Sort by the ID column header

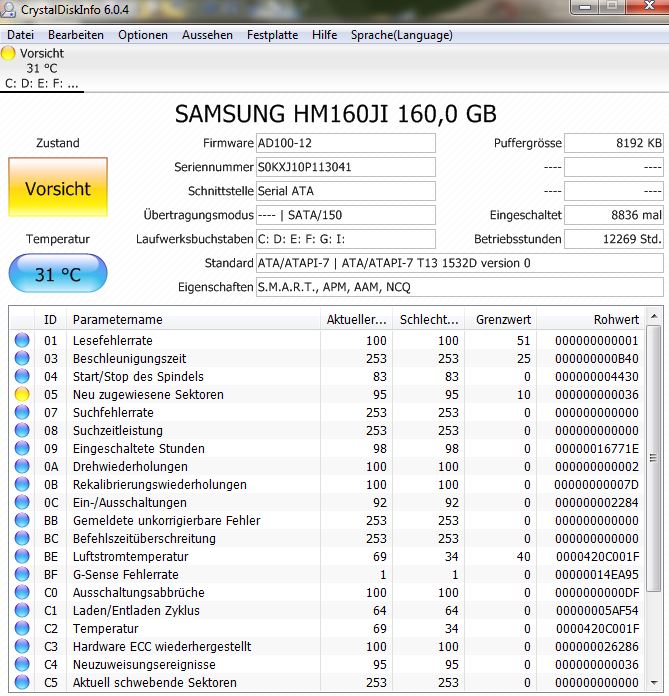click(50, 320)
